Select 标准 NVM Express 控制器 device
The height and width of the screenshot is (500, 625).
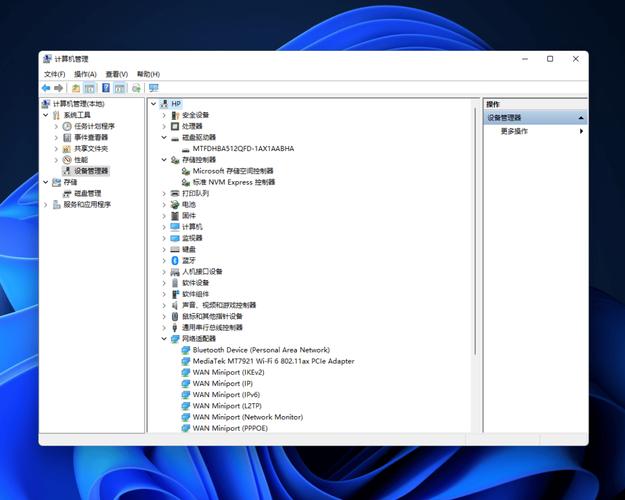233,182
